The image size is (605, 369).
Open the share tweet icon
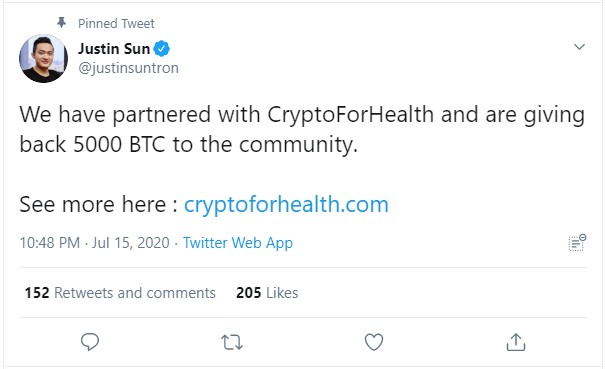coord(516,342)
